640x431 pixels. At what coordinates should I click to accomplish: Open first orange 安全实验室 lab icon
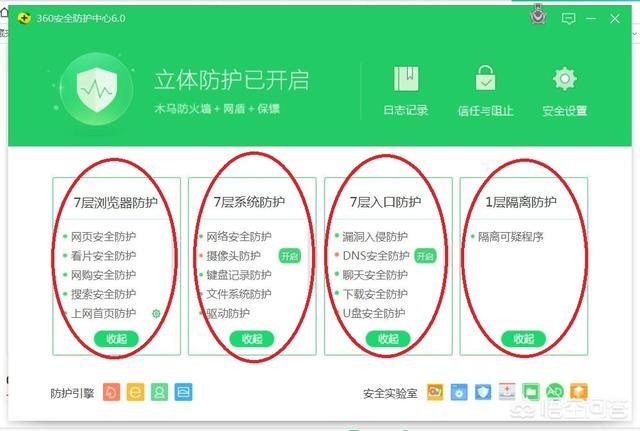click(x=435, y=392)
